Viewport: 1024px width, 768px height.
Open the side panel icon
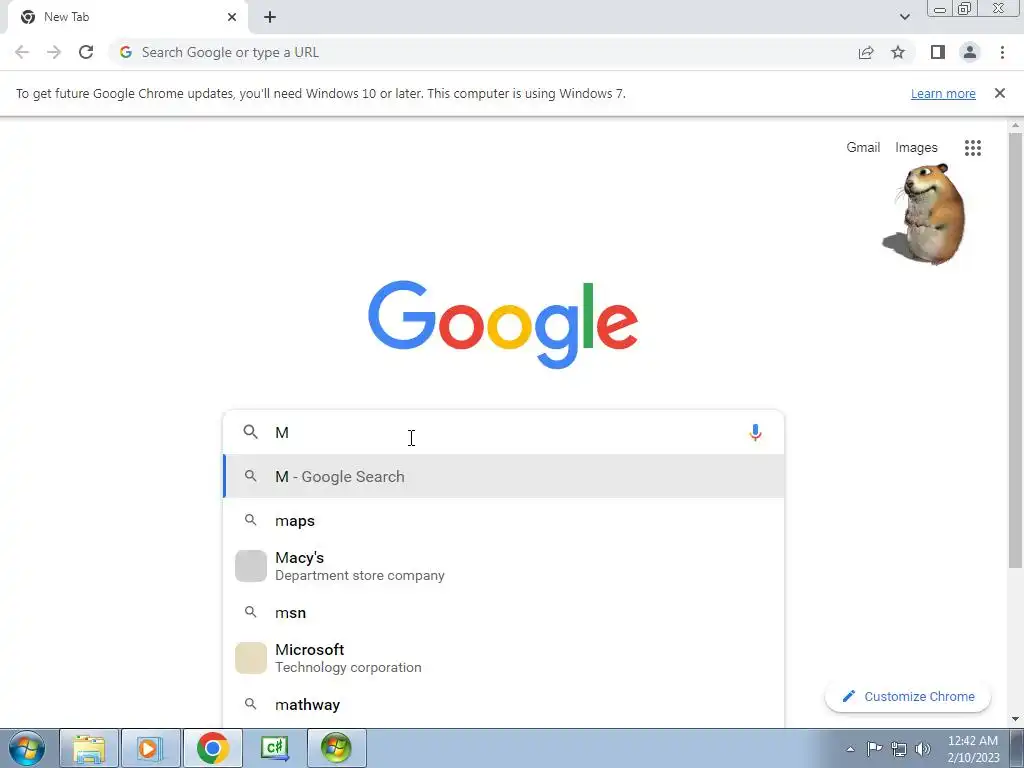[938, 52]
